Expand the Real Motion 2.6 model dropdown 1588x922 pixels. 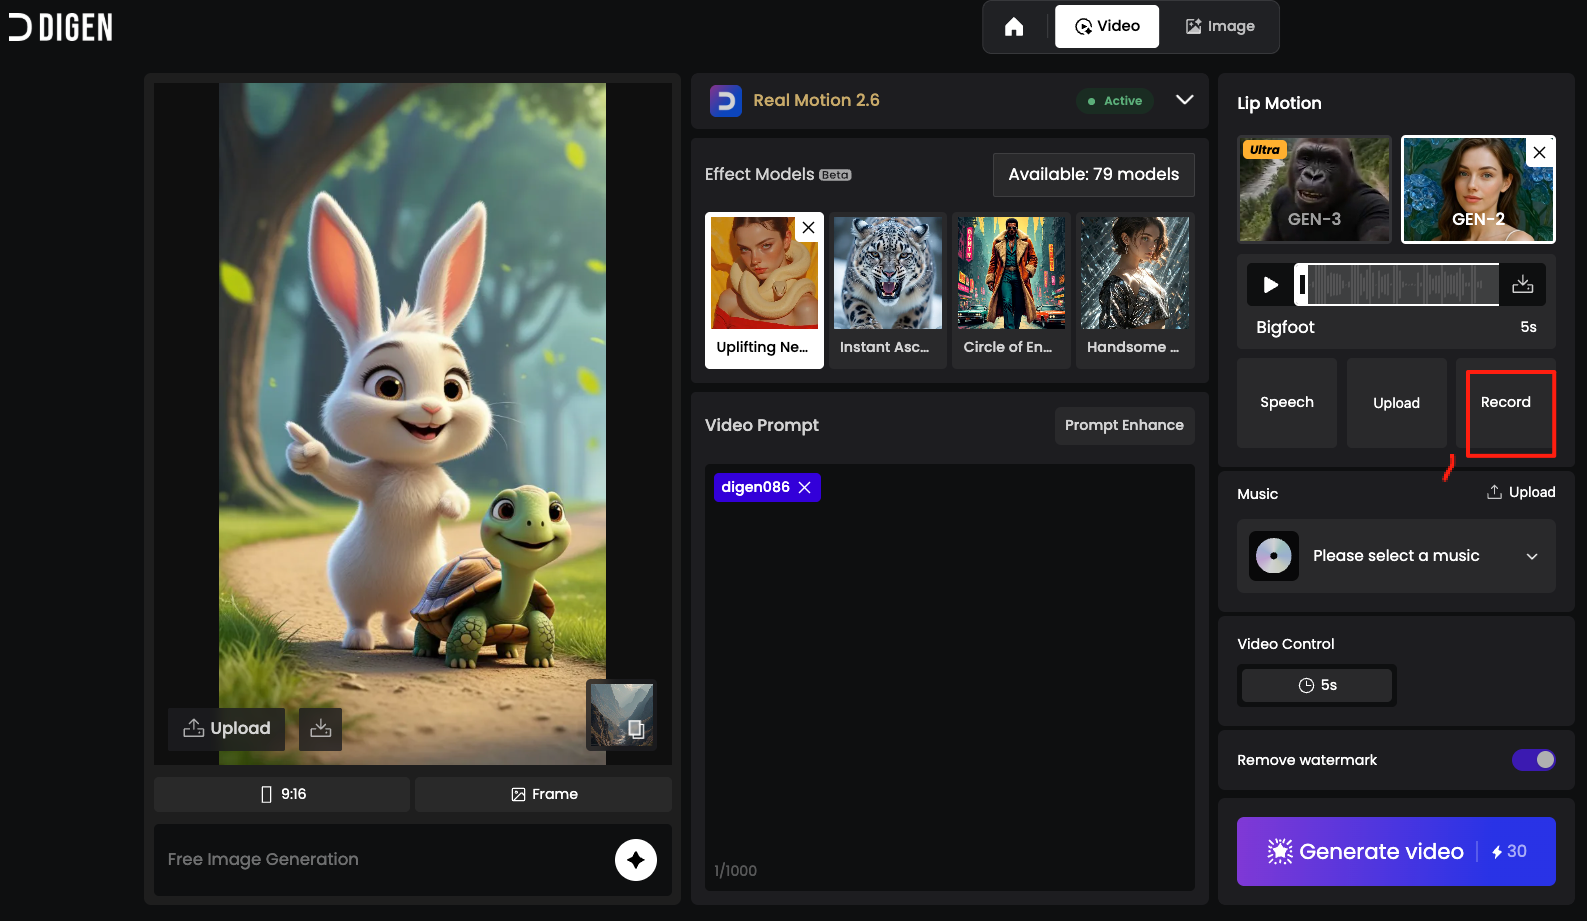coord(1185,100)
